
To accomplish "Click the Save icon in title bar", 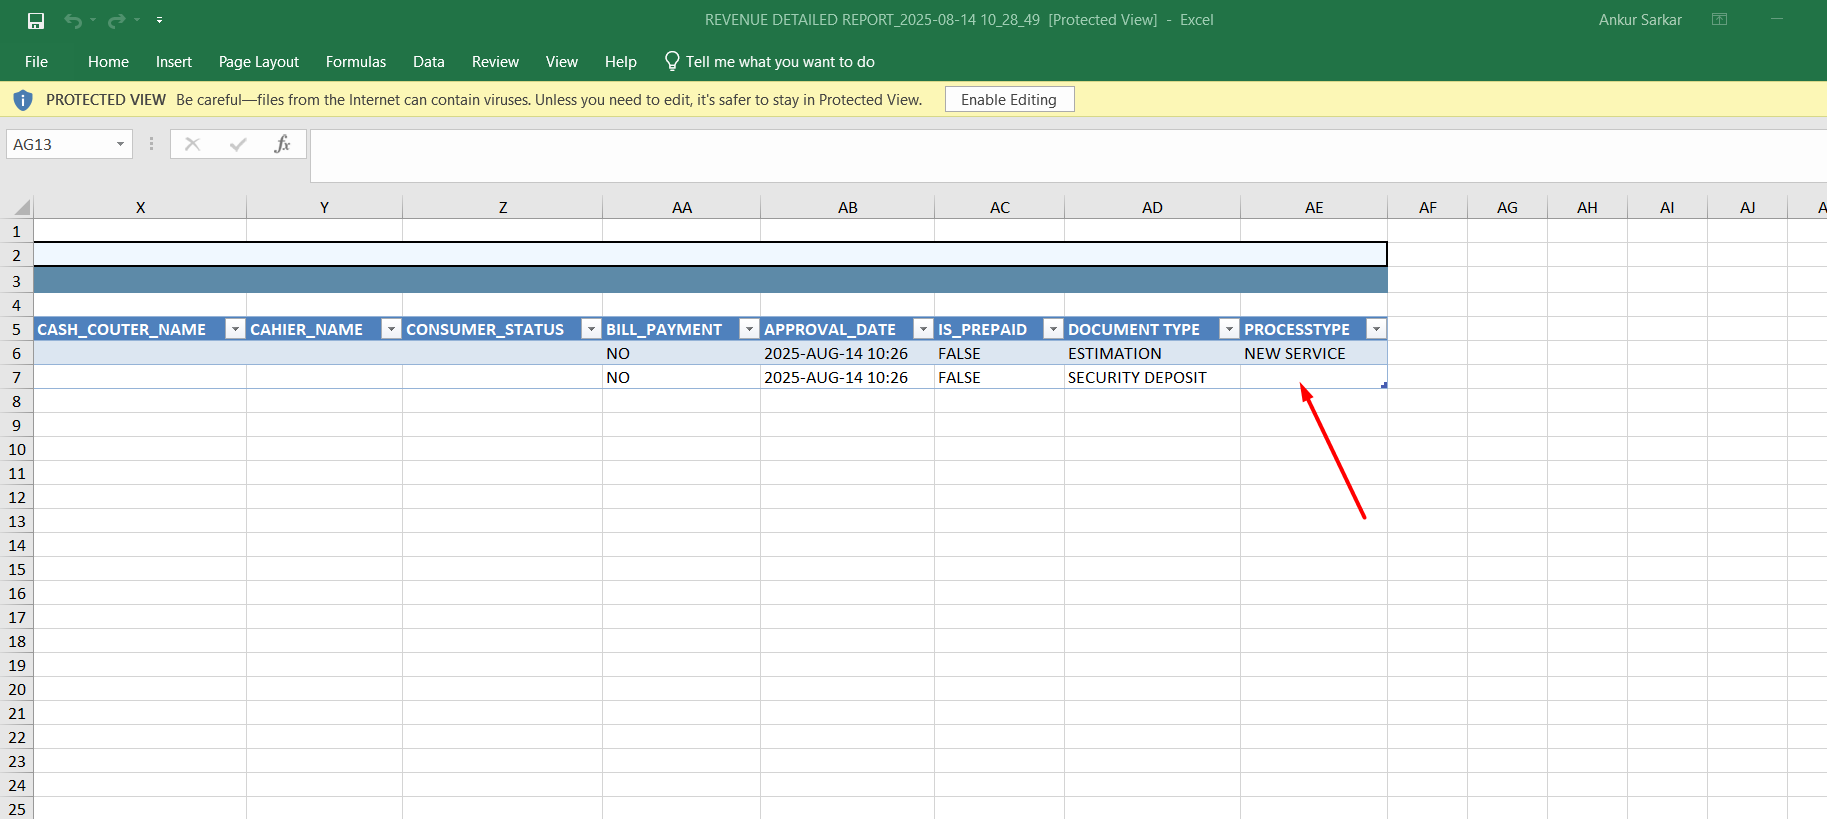I will tap(36, 20).
